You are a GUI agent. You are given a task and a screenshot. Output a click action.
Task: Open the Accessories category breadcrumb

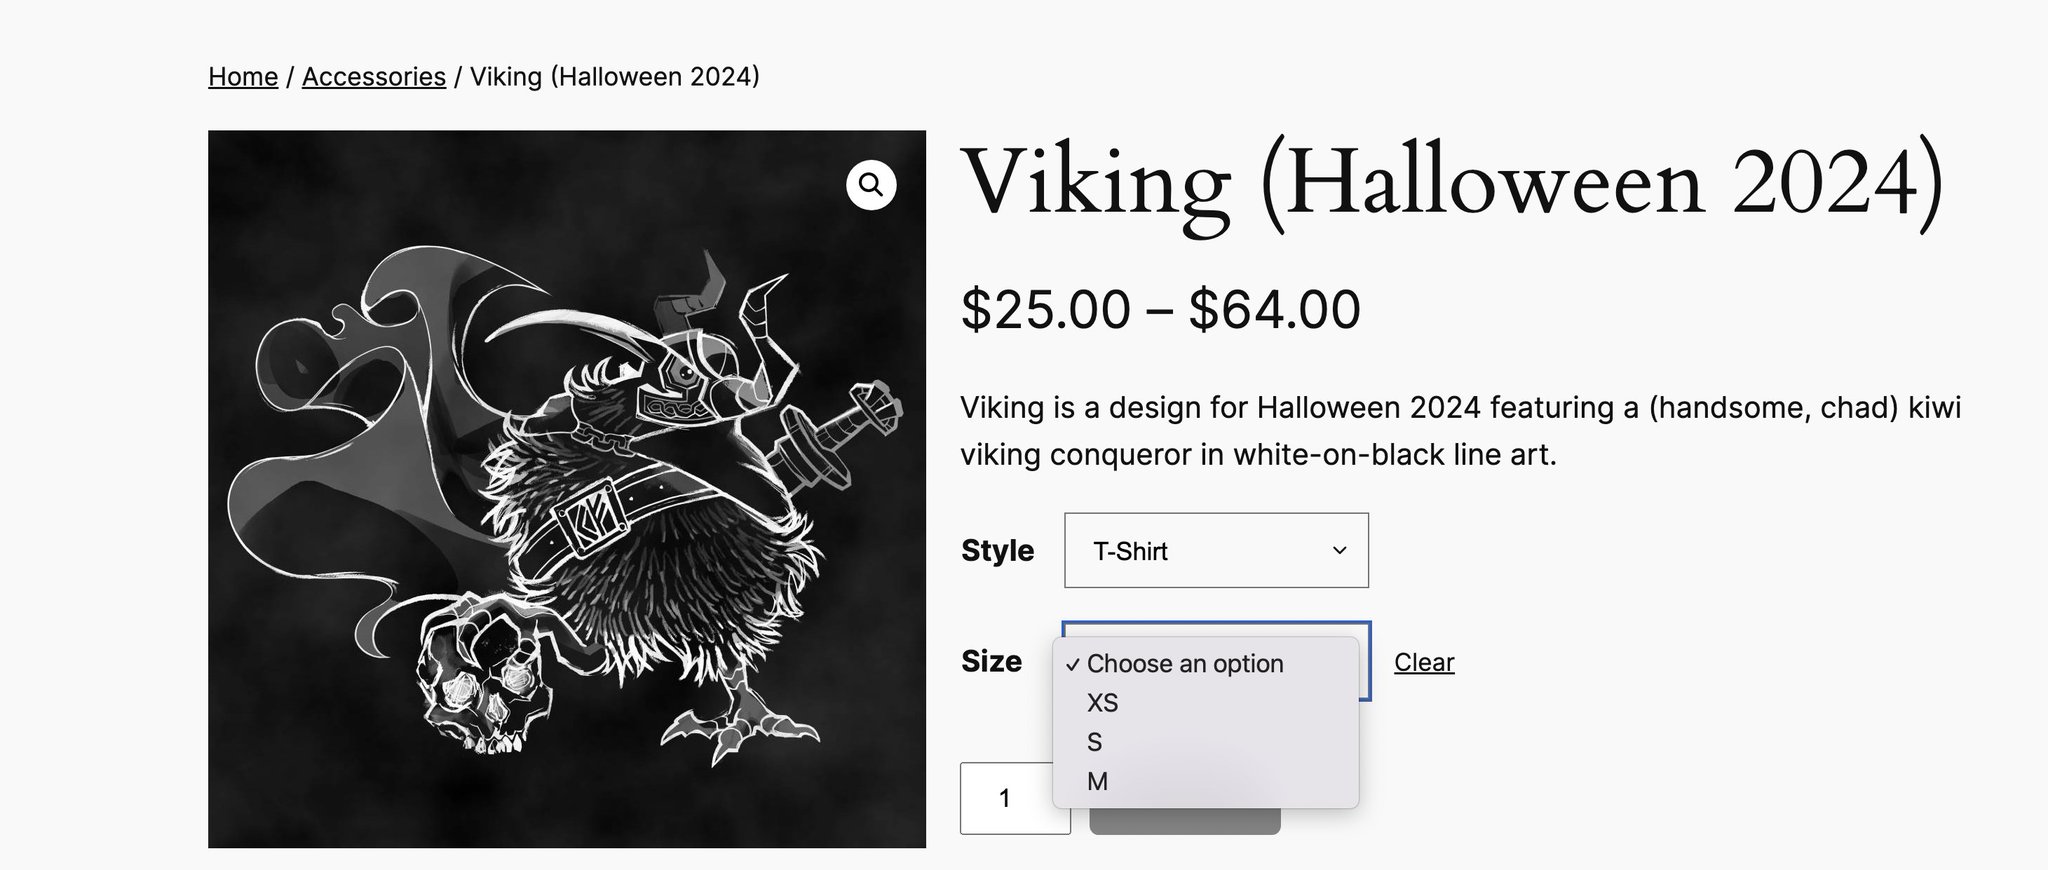click(374, 77)
